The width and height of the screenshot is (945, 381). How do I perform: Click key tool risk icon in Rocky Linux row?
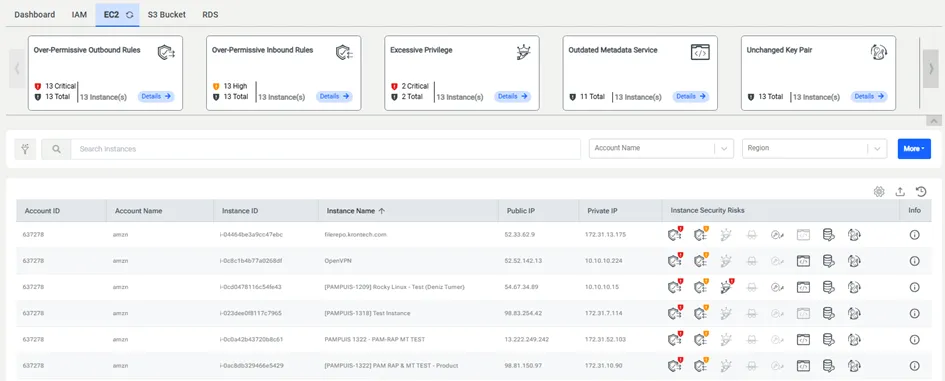click(x=777, y=287)
